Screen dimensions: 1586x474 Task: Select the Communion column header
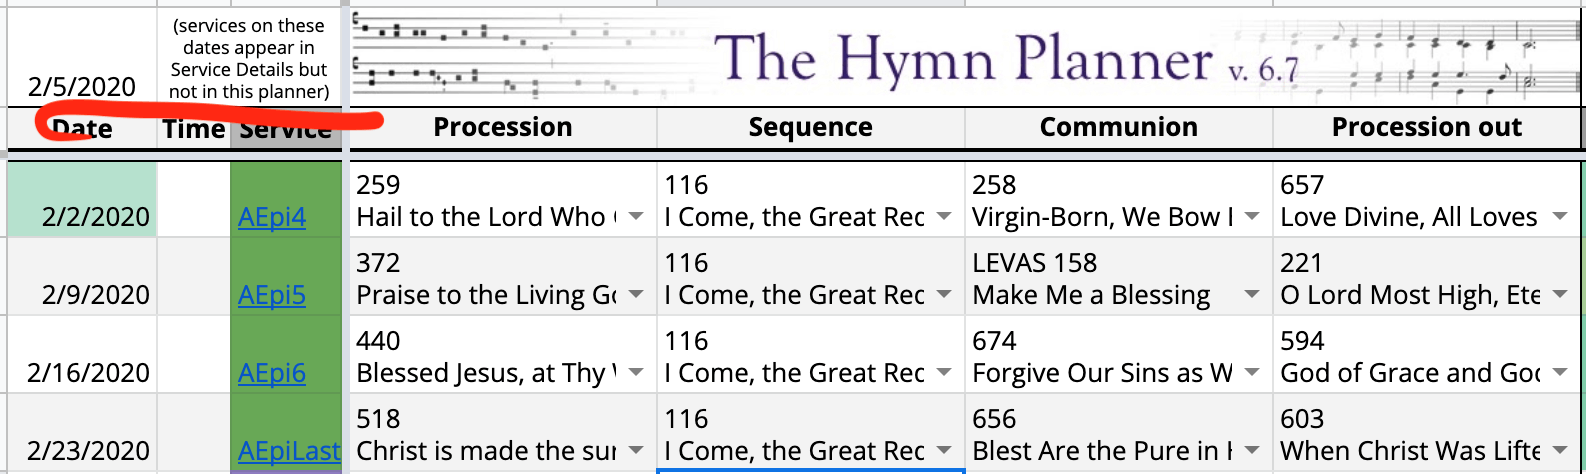[x=1119, y=128]
